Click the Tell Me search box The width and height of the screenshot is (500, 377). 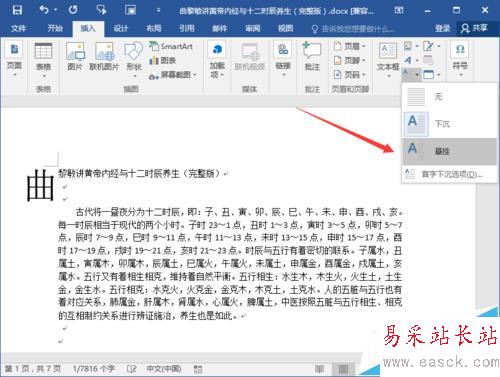354,29
